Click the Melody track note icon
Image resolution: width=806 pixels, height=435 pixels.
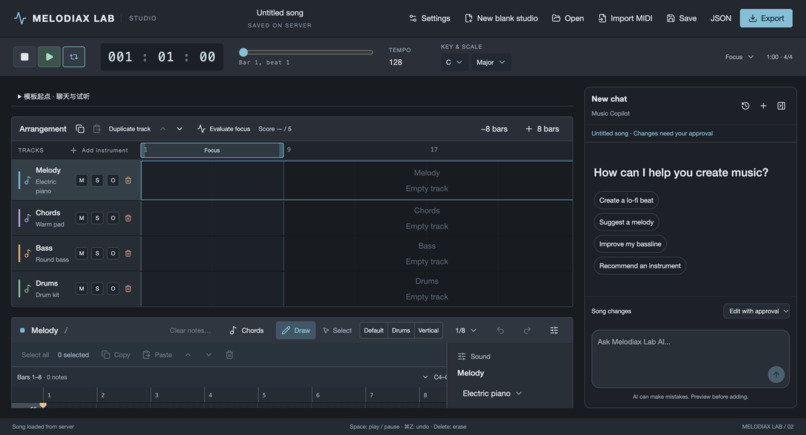28,180
